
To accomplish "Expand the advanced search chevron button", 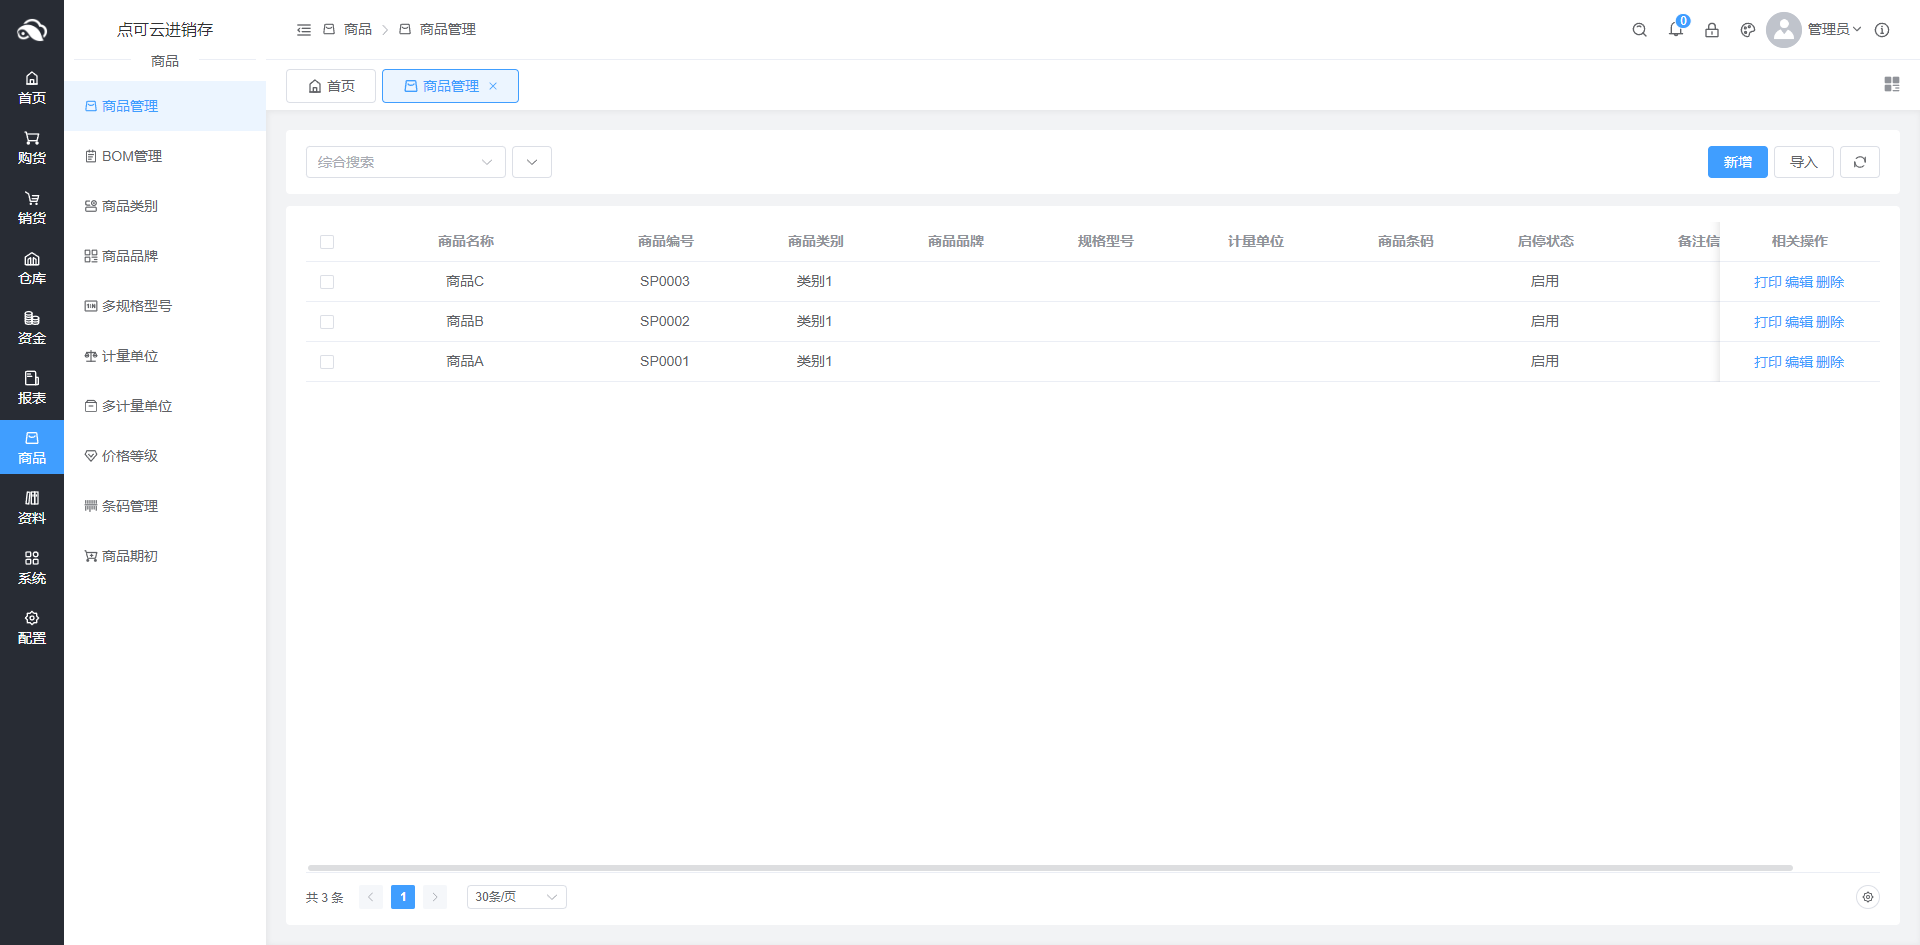I will [532, 162].
